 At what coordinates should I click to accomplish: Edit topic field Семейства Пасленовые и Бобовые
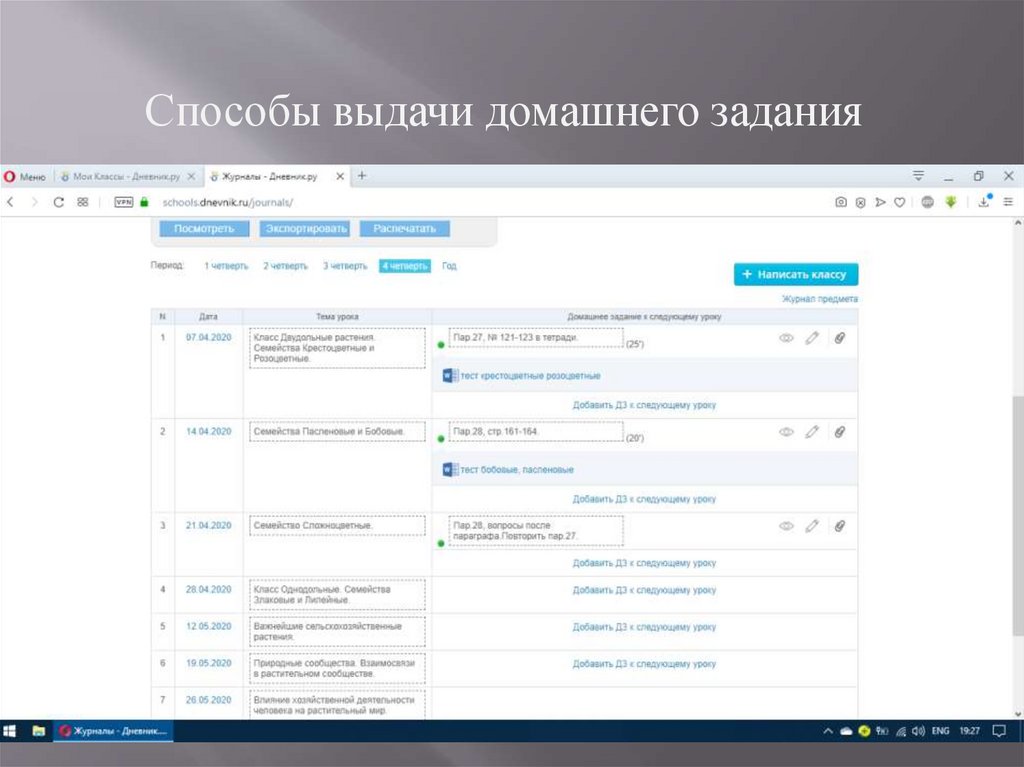(x=337, y=432)
